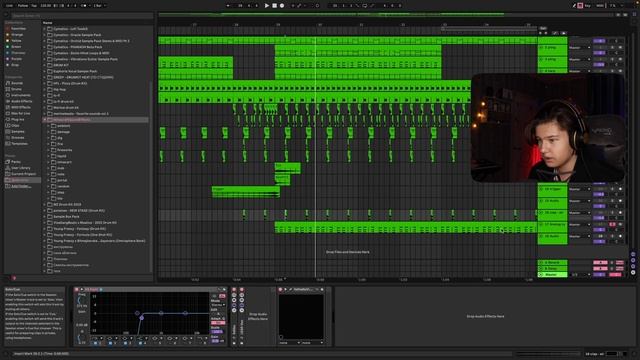Image resolution: width=640 pixels, height=360 pixels.
Task: Click the tempo field showing 130.00
Action: [46, 6]
